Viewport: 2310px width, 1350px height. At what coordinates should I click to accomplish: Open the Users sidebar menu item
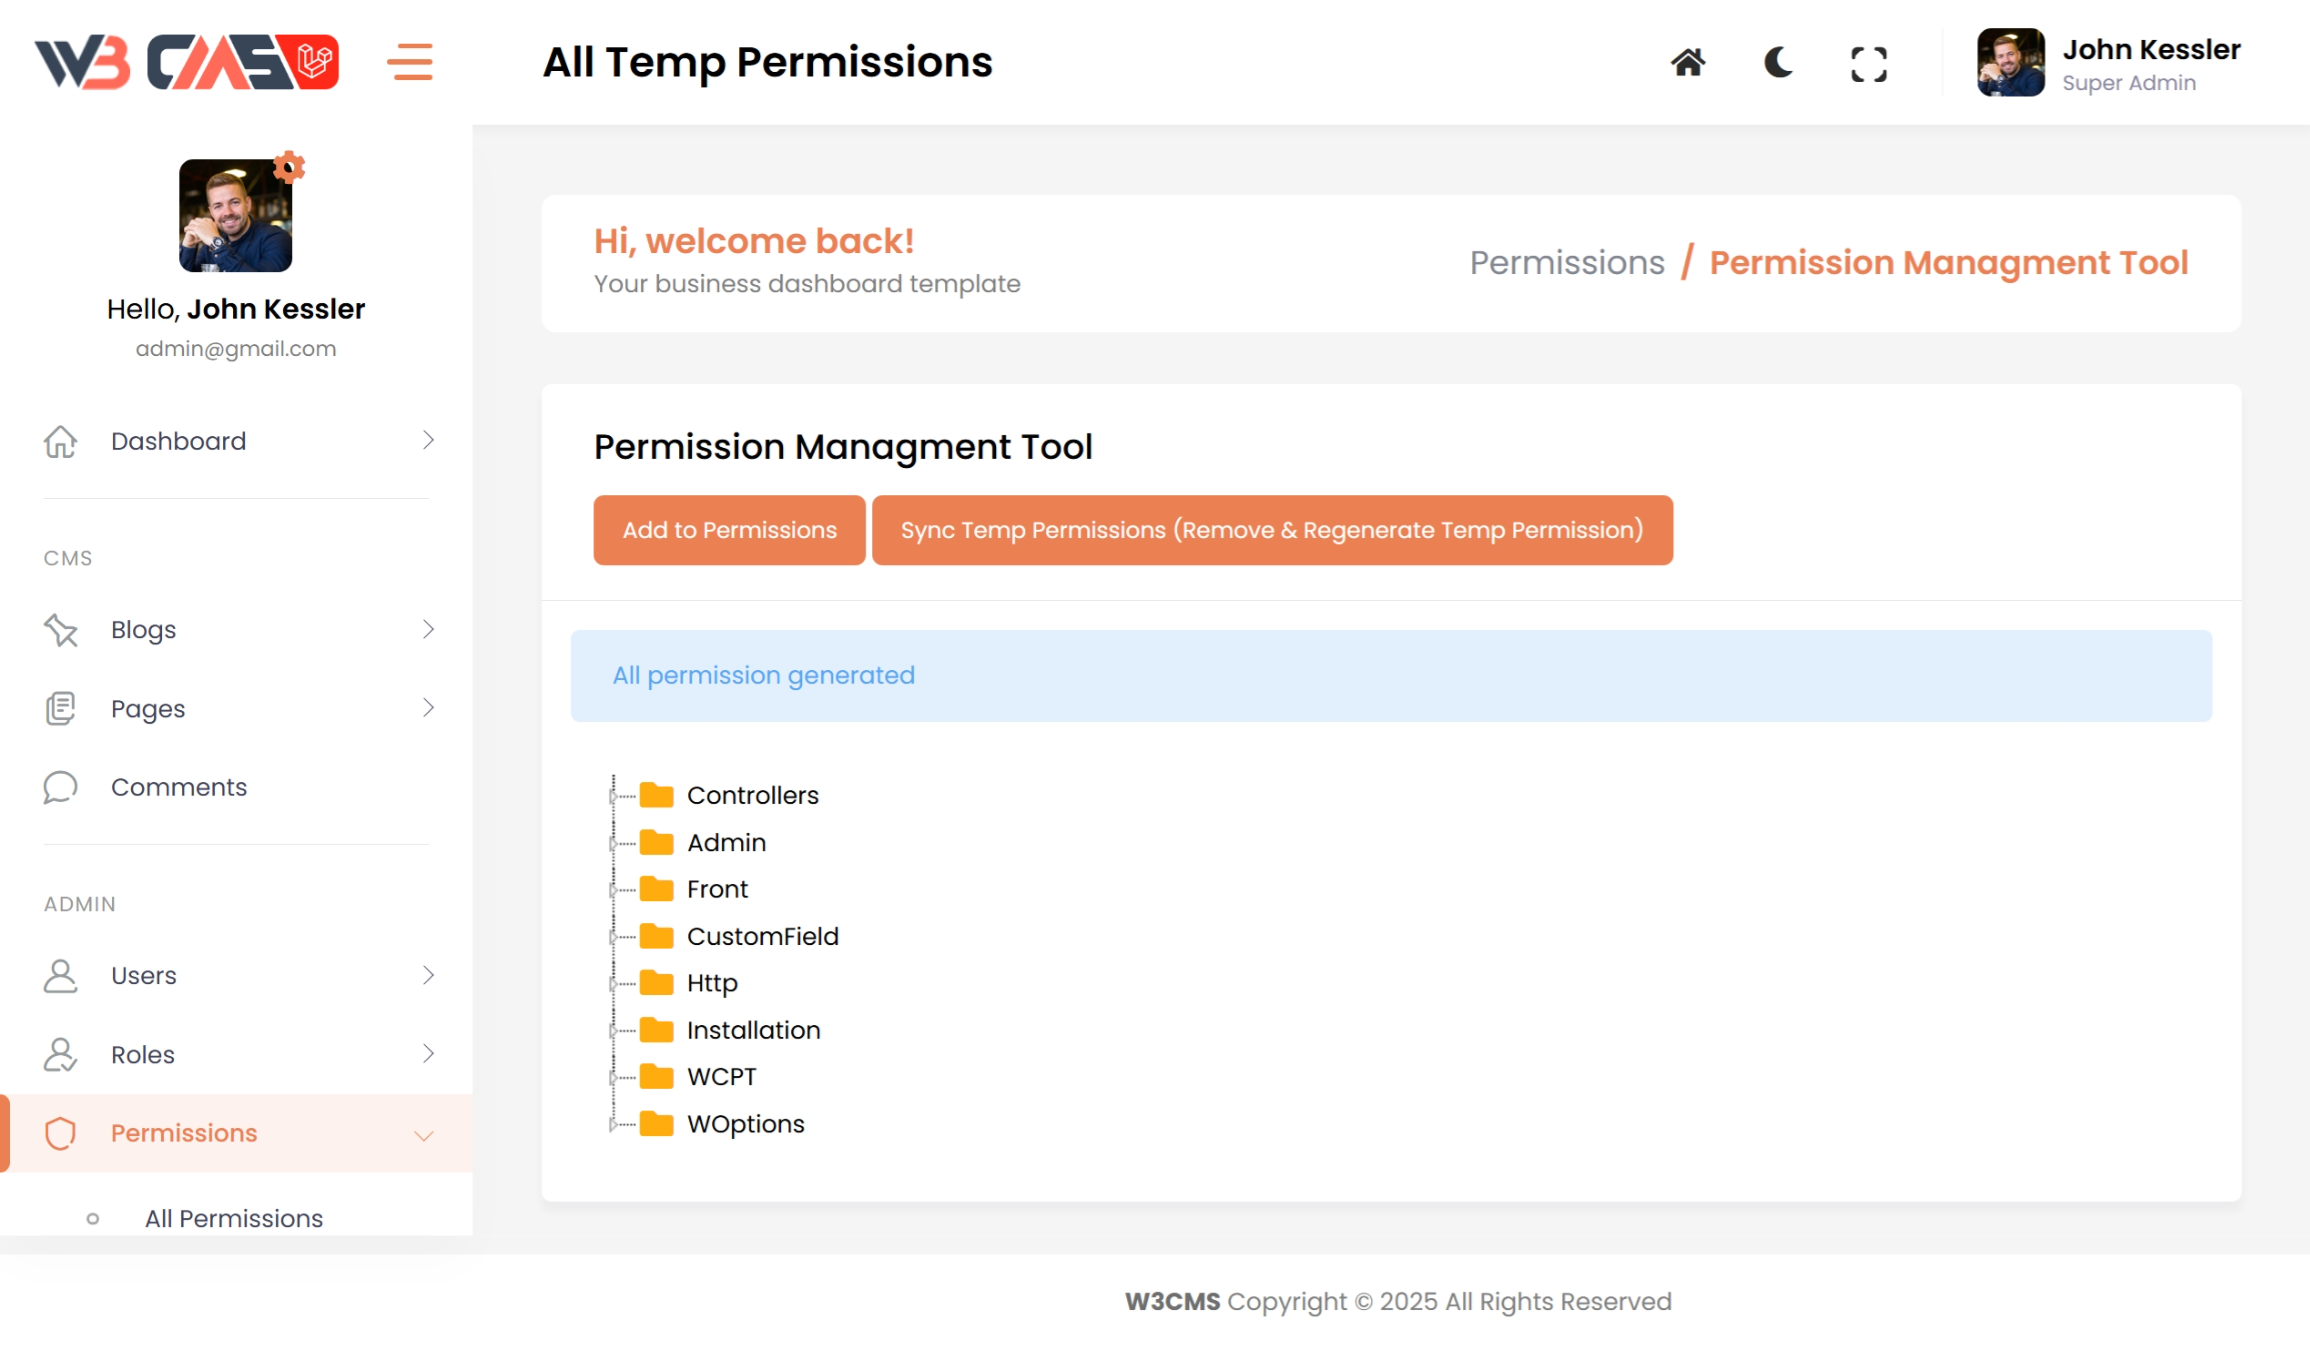(144, 975)
